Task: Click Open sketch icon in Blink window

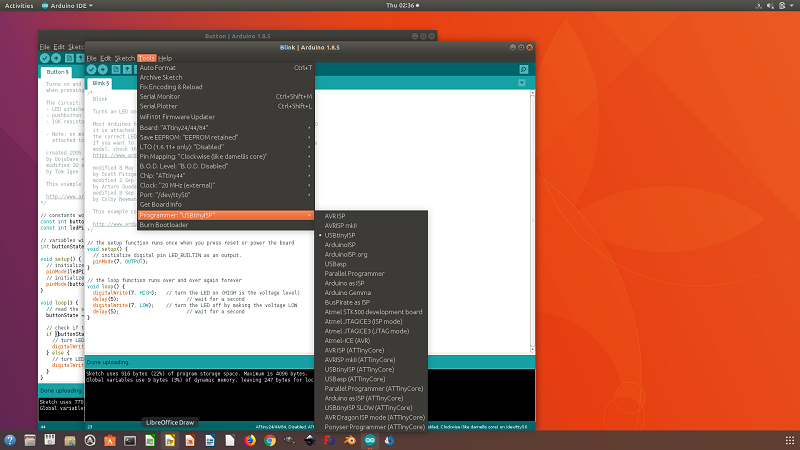Action: pos(127,69)
